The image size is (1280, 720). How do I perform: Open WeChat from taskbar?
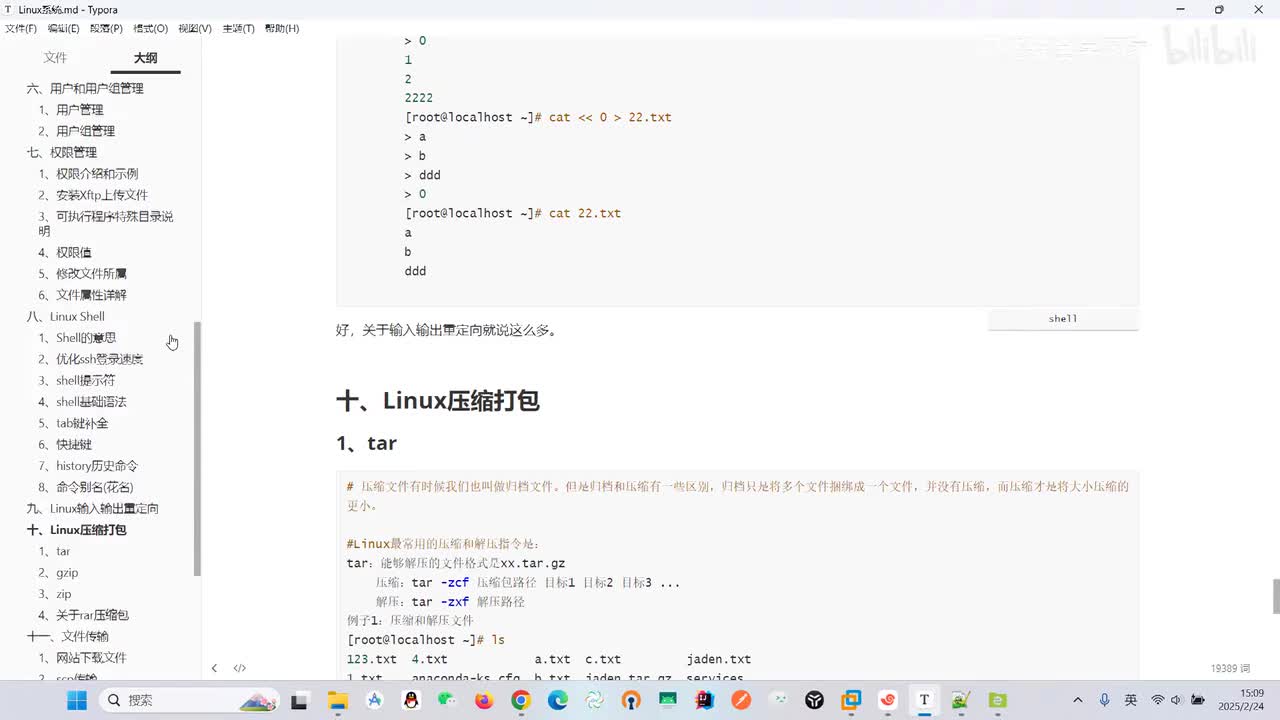click(x=447, y=700)
